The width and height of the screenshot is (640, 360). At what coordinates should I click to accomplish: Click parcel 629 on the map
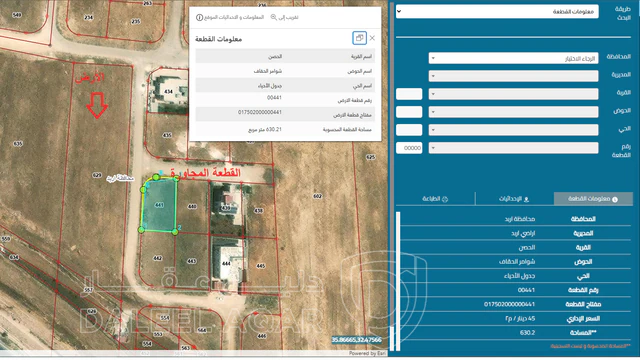point(97,175)
